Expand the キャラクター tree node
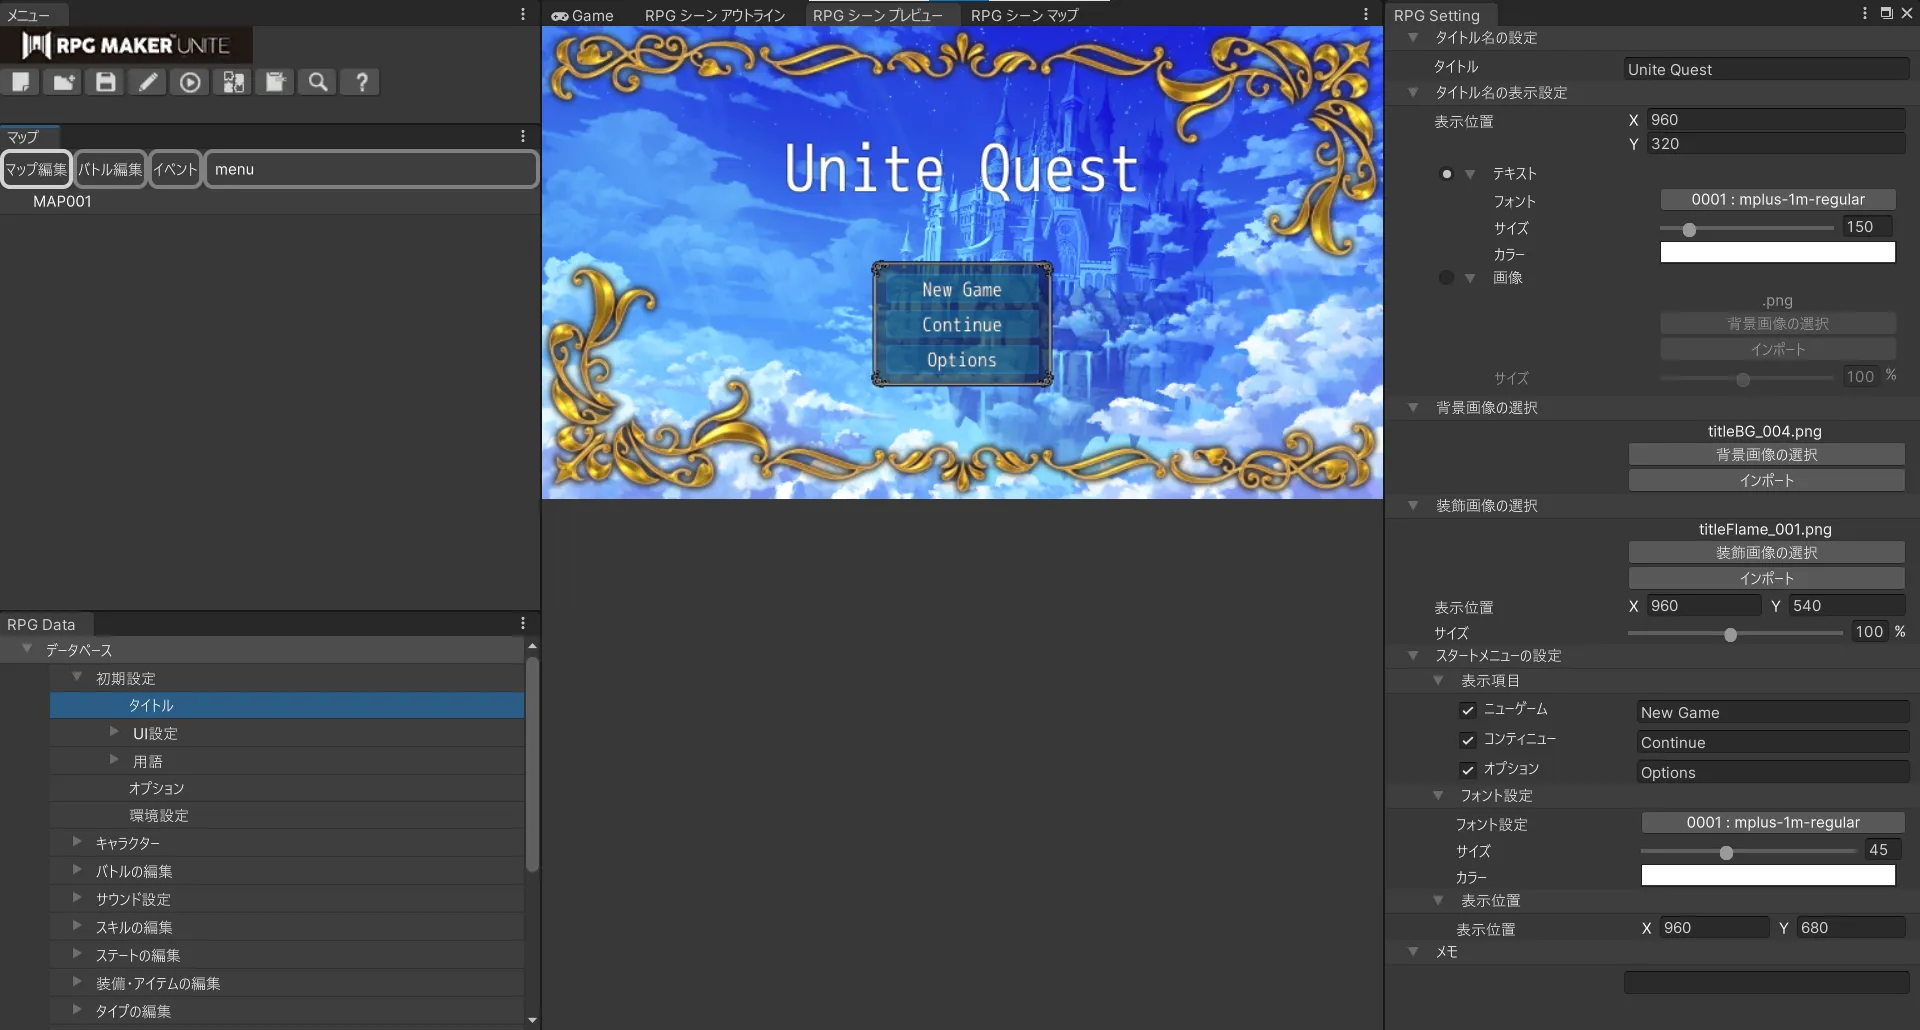Screen dimensions: 1920x1030 pos(77,842)
